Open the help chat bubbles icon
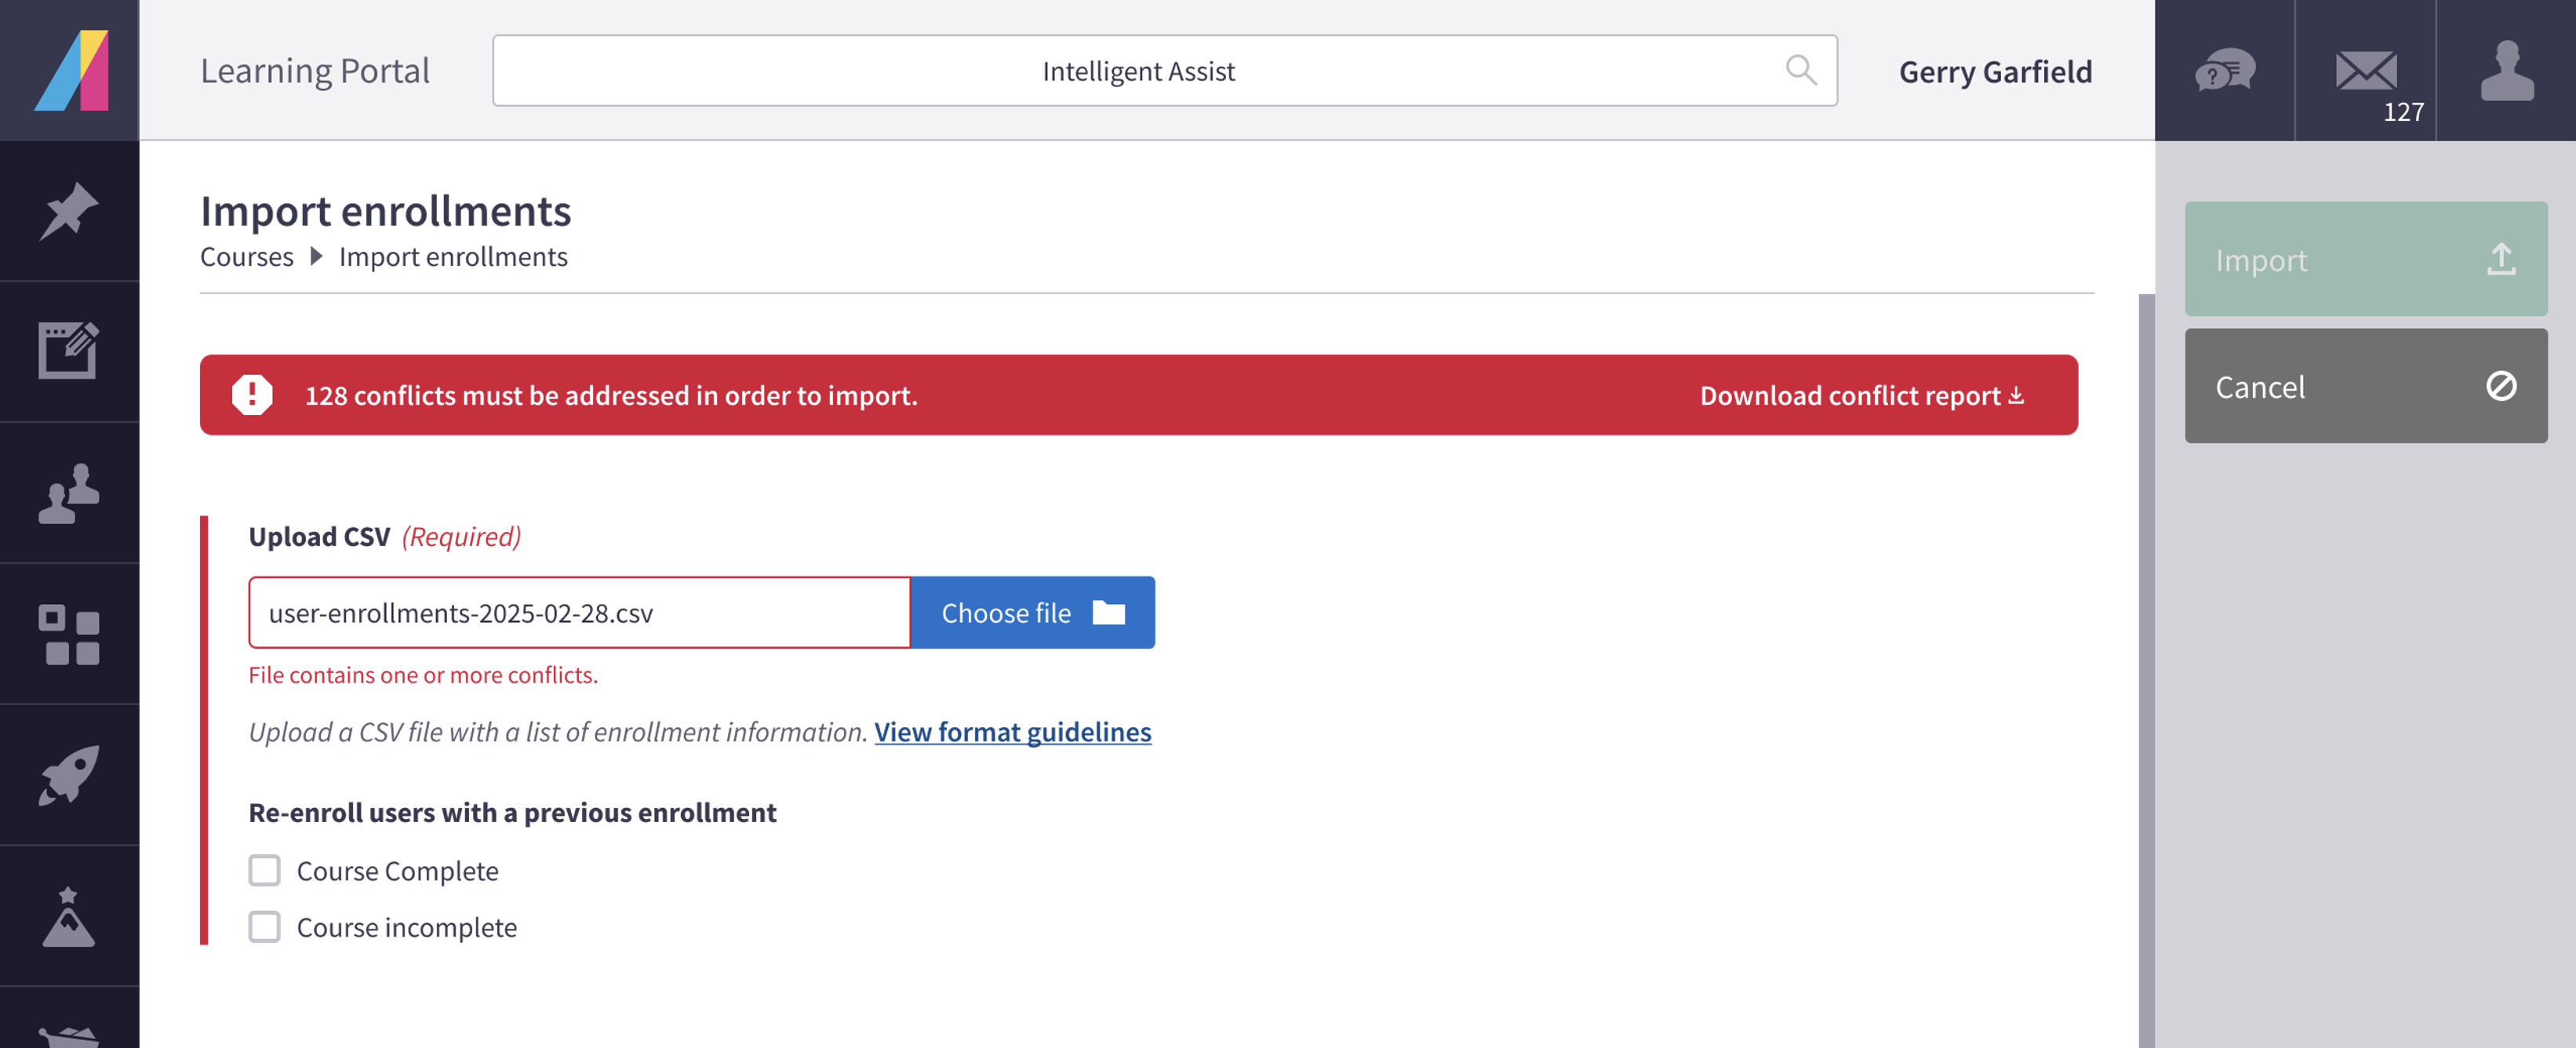This screenshot has width=2576, height=1048. [2225, 70]
